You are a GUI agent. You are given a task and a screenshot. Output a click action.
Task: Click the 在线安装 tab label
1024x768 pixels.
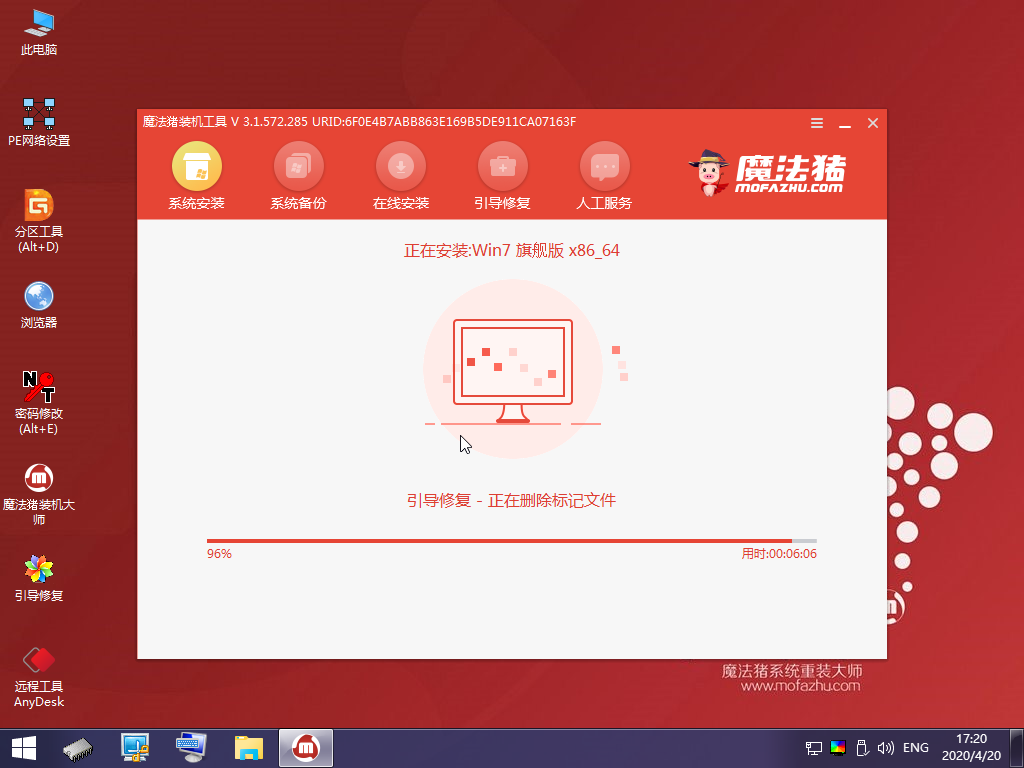click(400, 203)
